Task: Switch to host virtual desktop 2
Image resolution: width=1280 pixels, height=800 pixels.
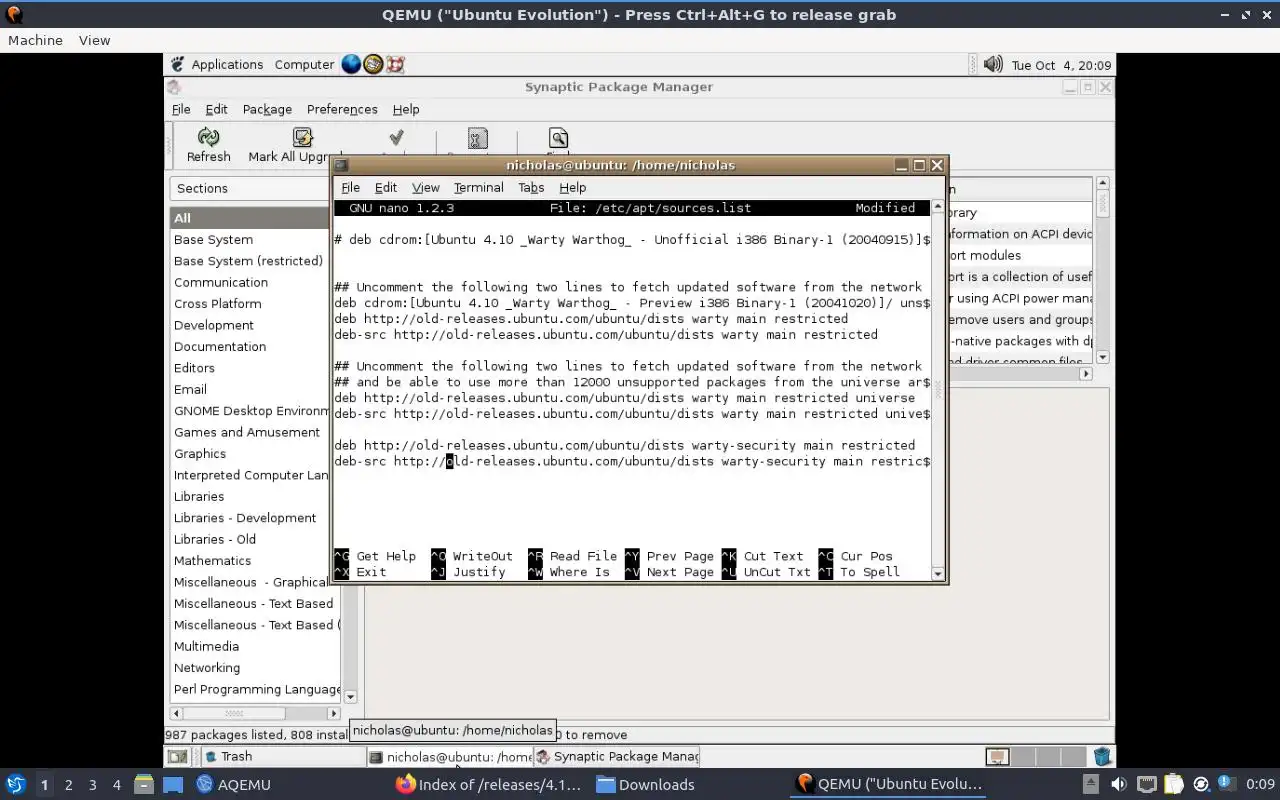Action: (68, 784)
